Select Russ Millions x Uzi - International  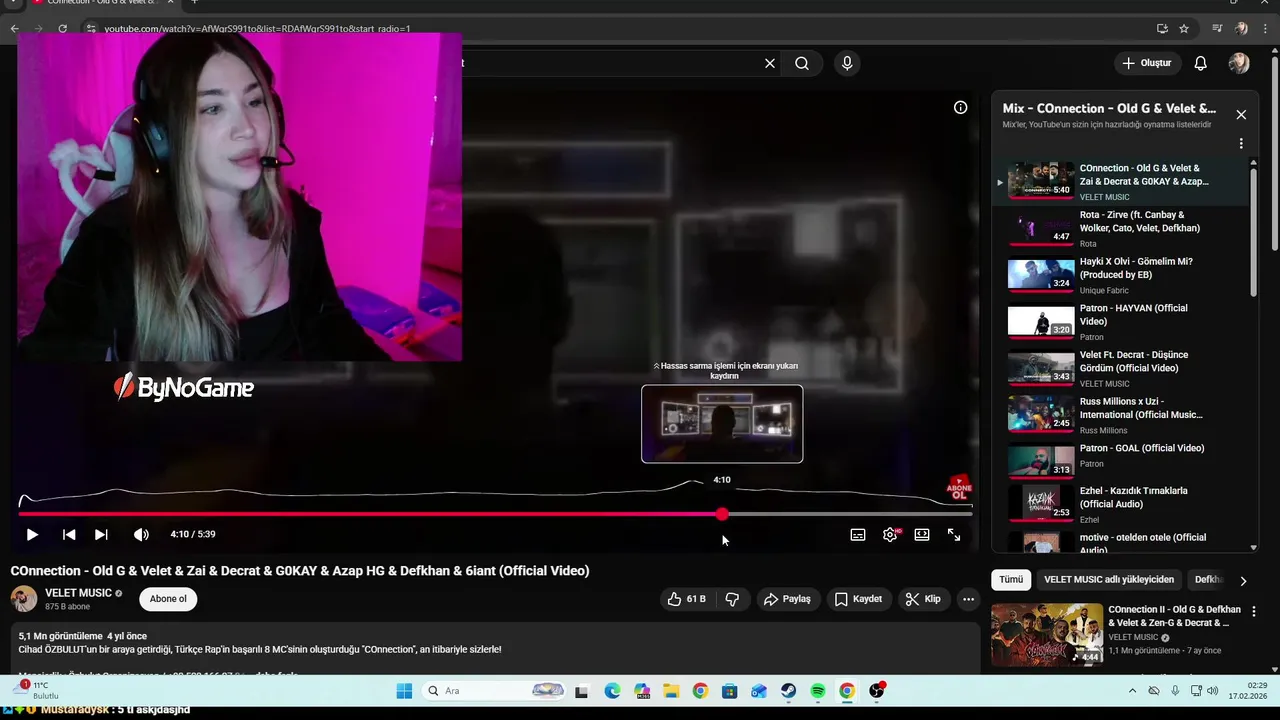pos(1120,415)
